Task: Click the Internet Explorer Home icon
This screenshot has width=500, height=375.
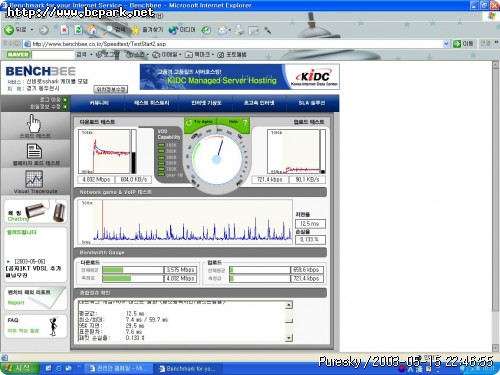Action: pos(92,30)
